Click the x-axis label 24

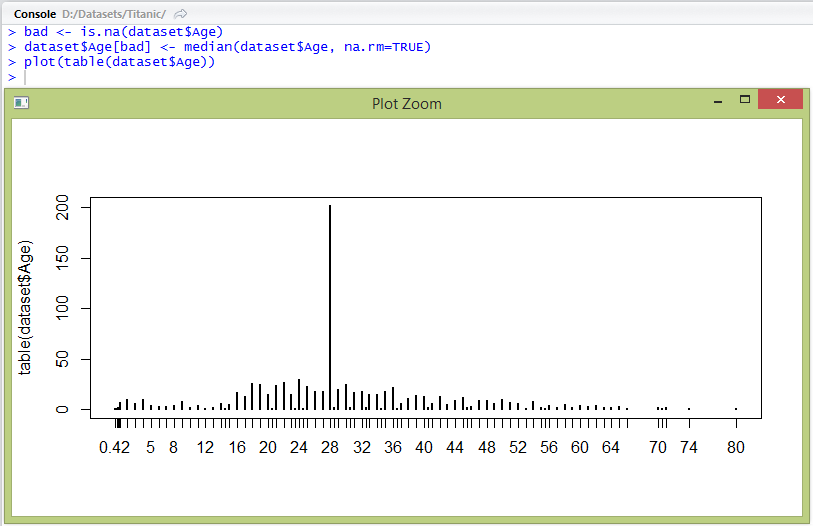[x=299, y=447]
